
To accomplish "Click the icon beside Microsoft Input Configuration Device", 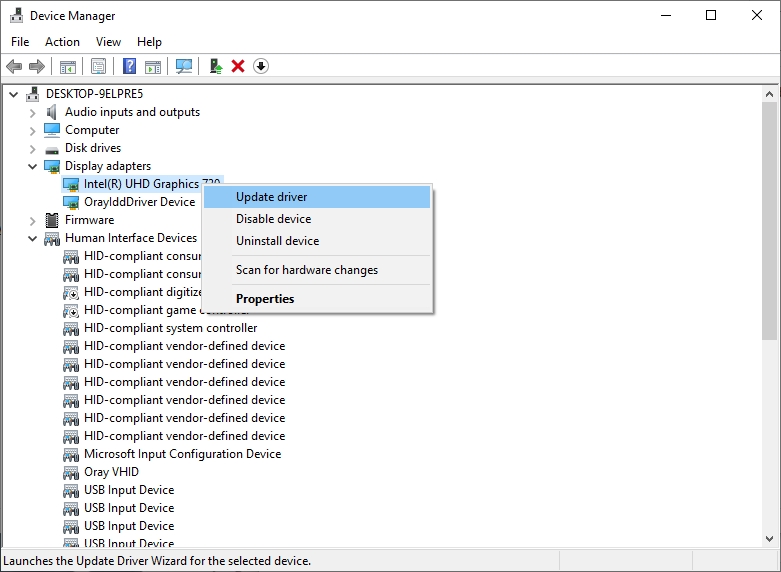I will tap(71, 454).
